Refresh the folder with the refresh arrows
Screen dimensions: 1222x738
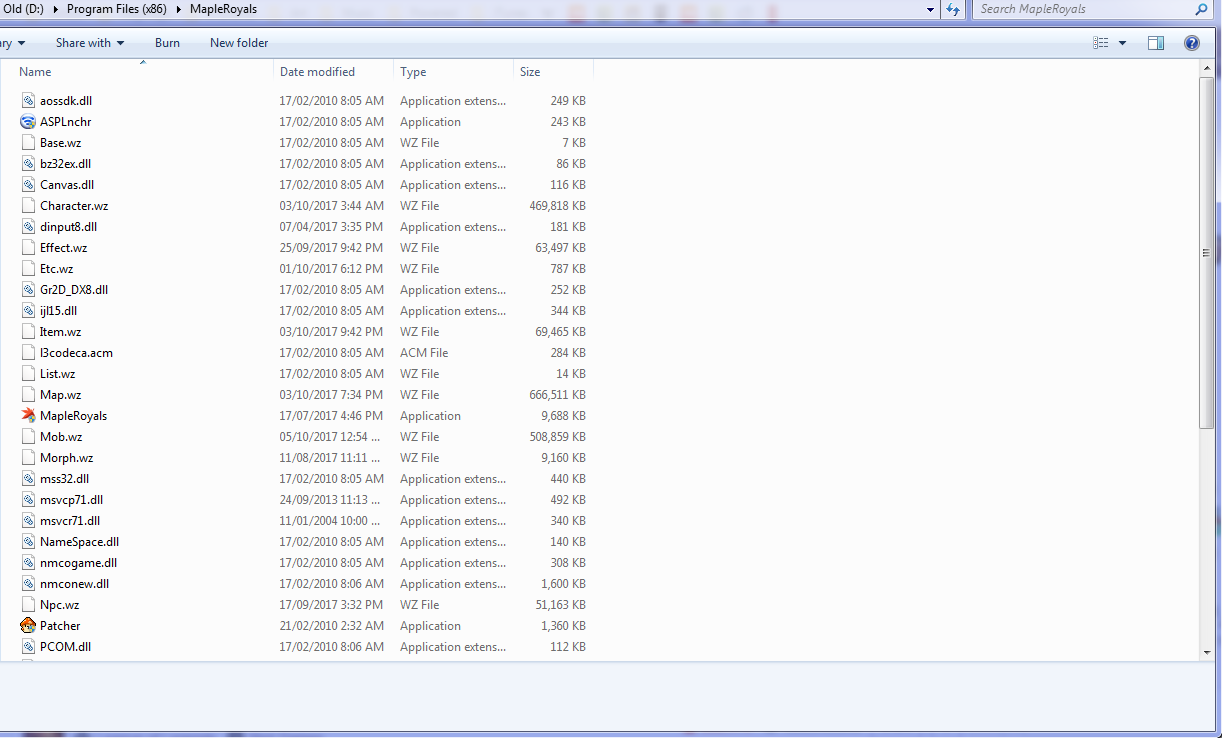tap(953, 9)
